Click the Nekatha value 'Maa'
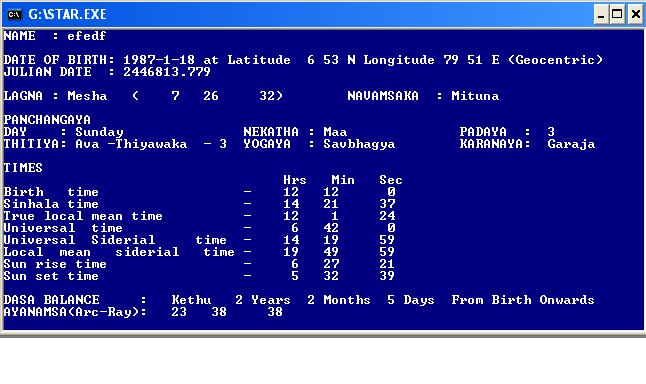Screen dimensions: 646x384 (x=335, y=132)
